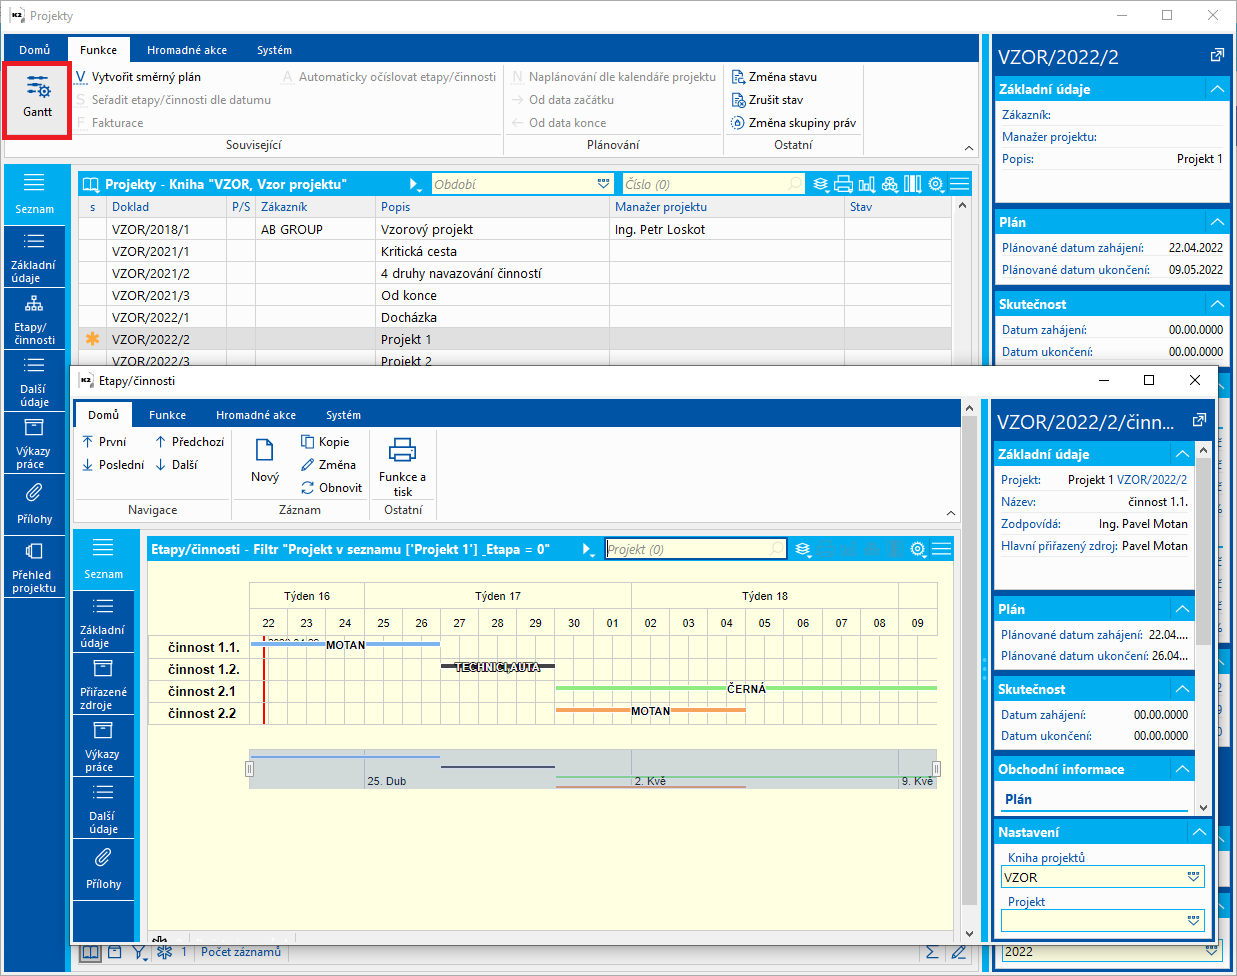The height and width of the screenshot is (976, 1237).
Task: Pop out the VZOR/2022/2 preview panel
Action: coord(1216,56)
